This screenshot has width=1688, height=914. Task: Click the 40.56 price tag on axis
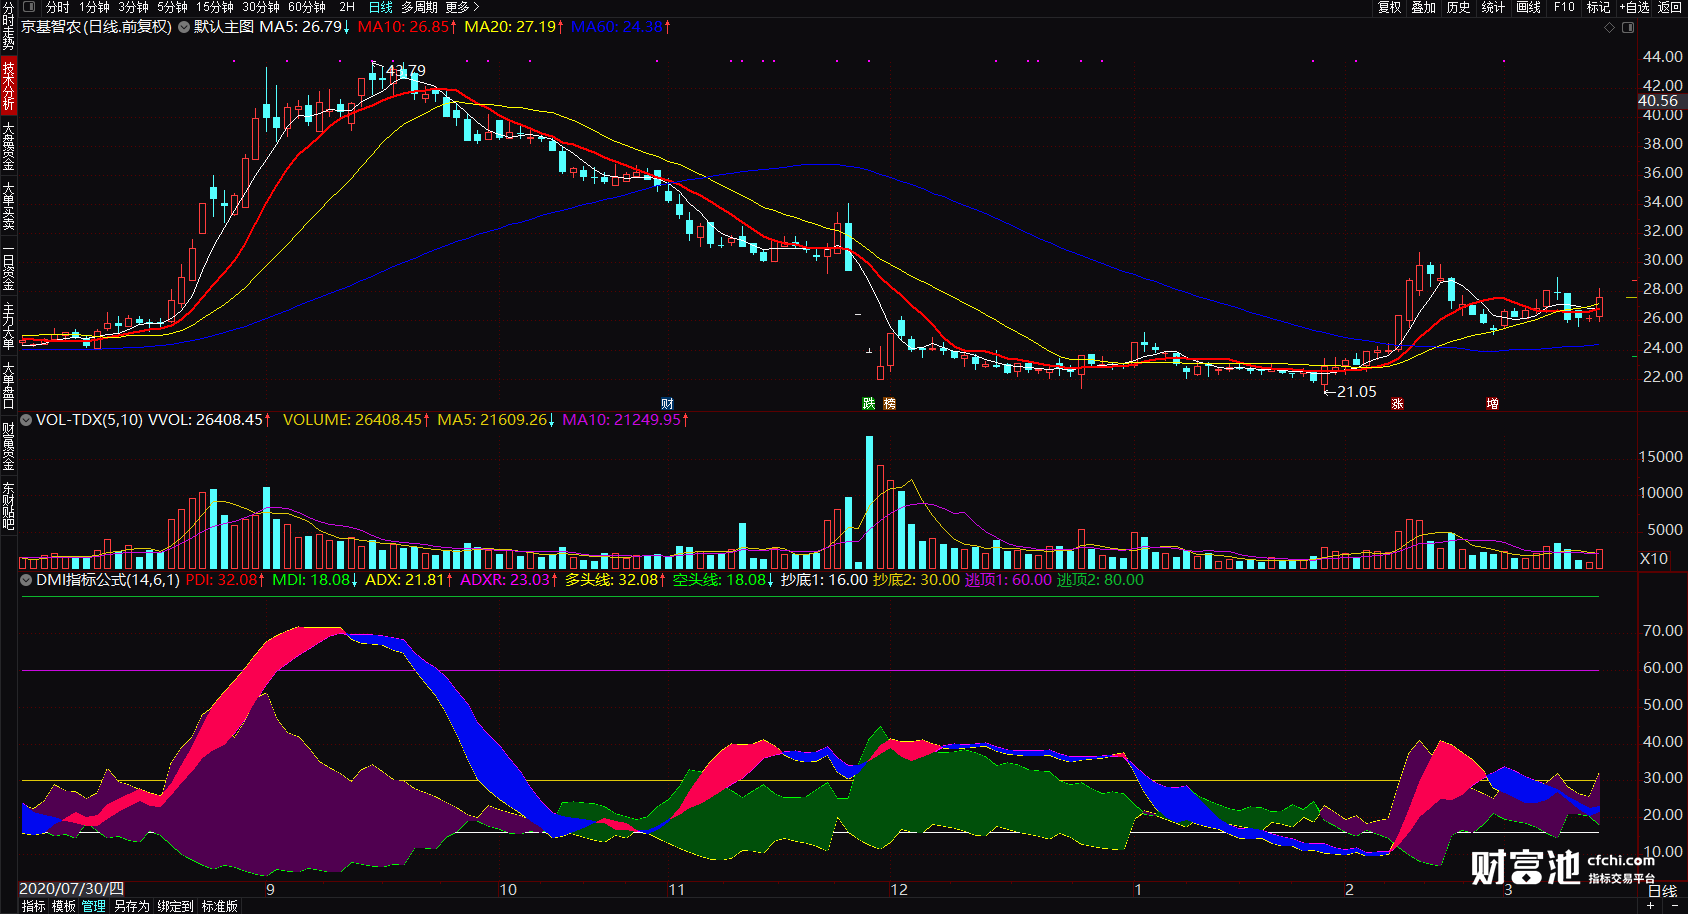tap(1658, 101)
